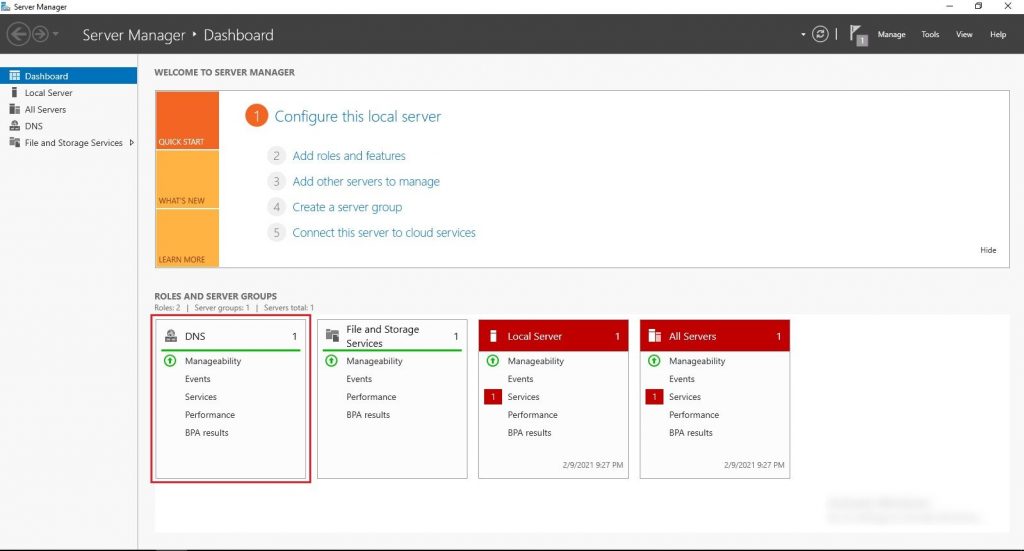
Task: Click red alert badge in Local Server Services
Action: pyautogui.click(x=492, y=396)
